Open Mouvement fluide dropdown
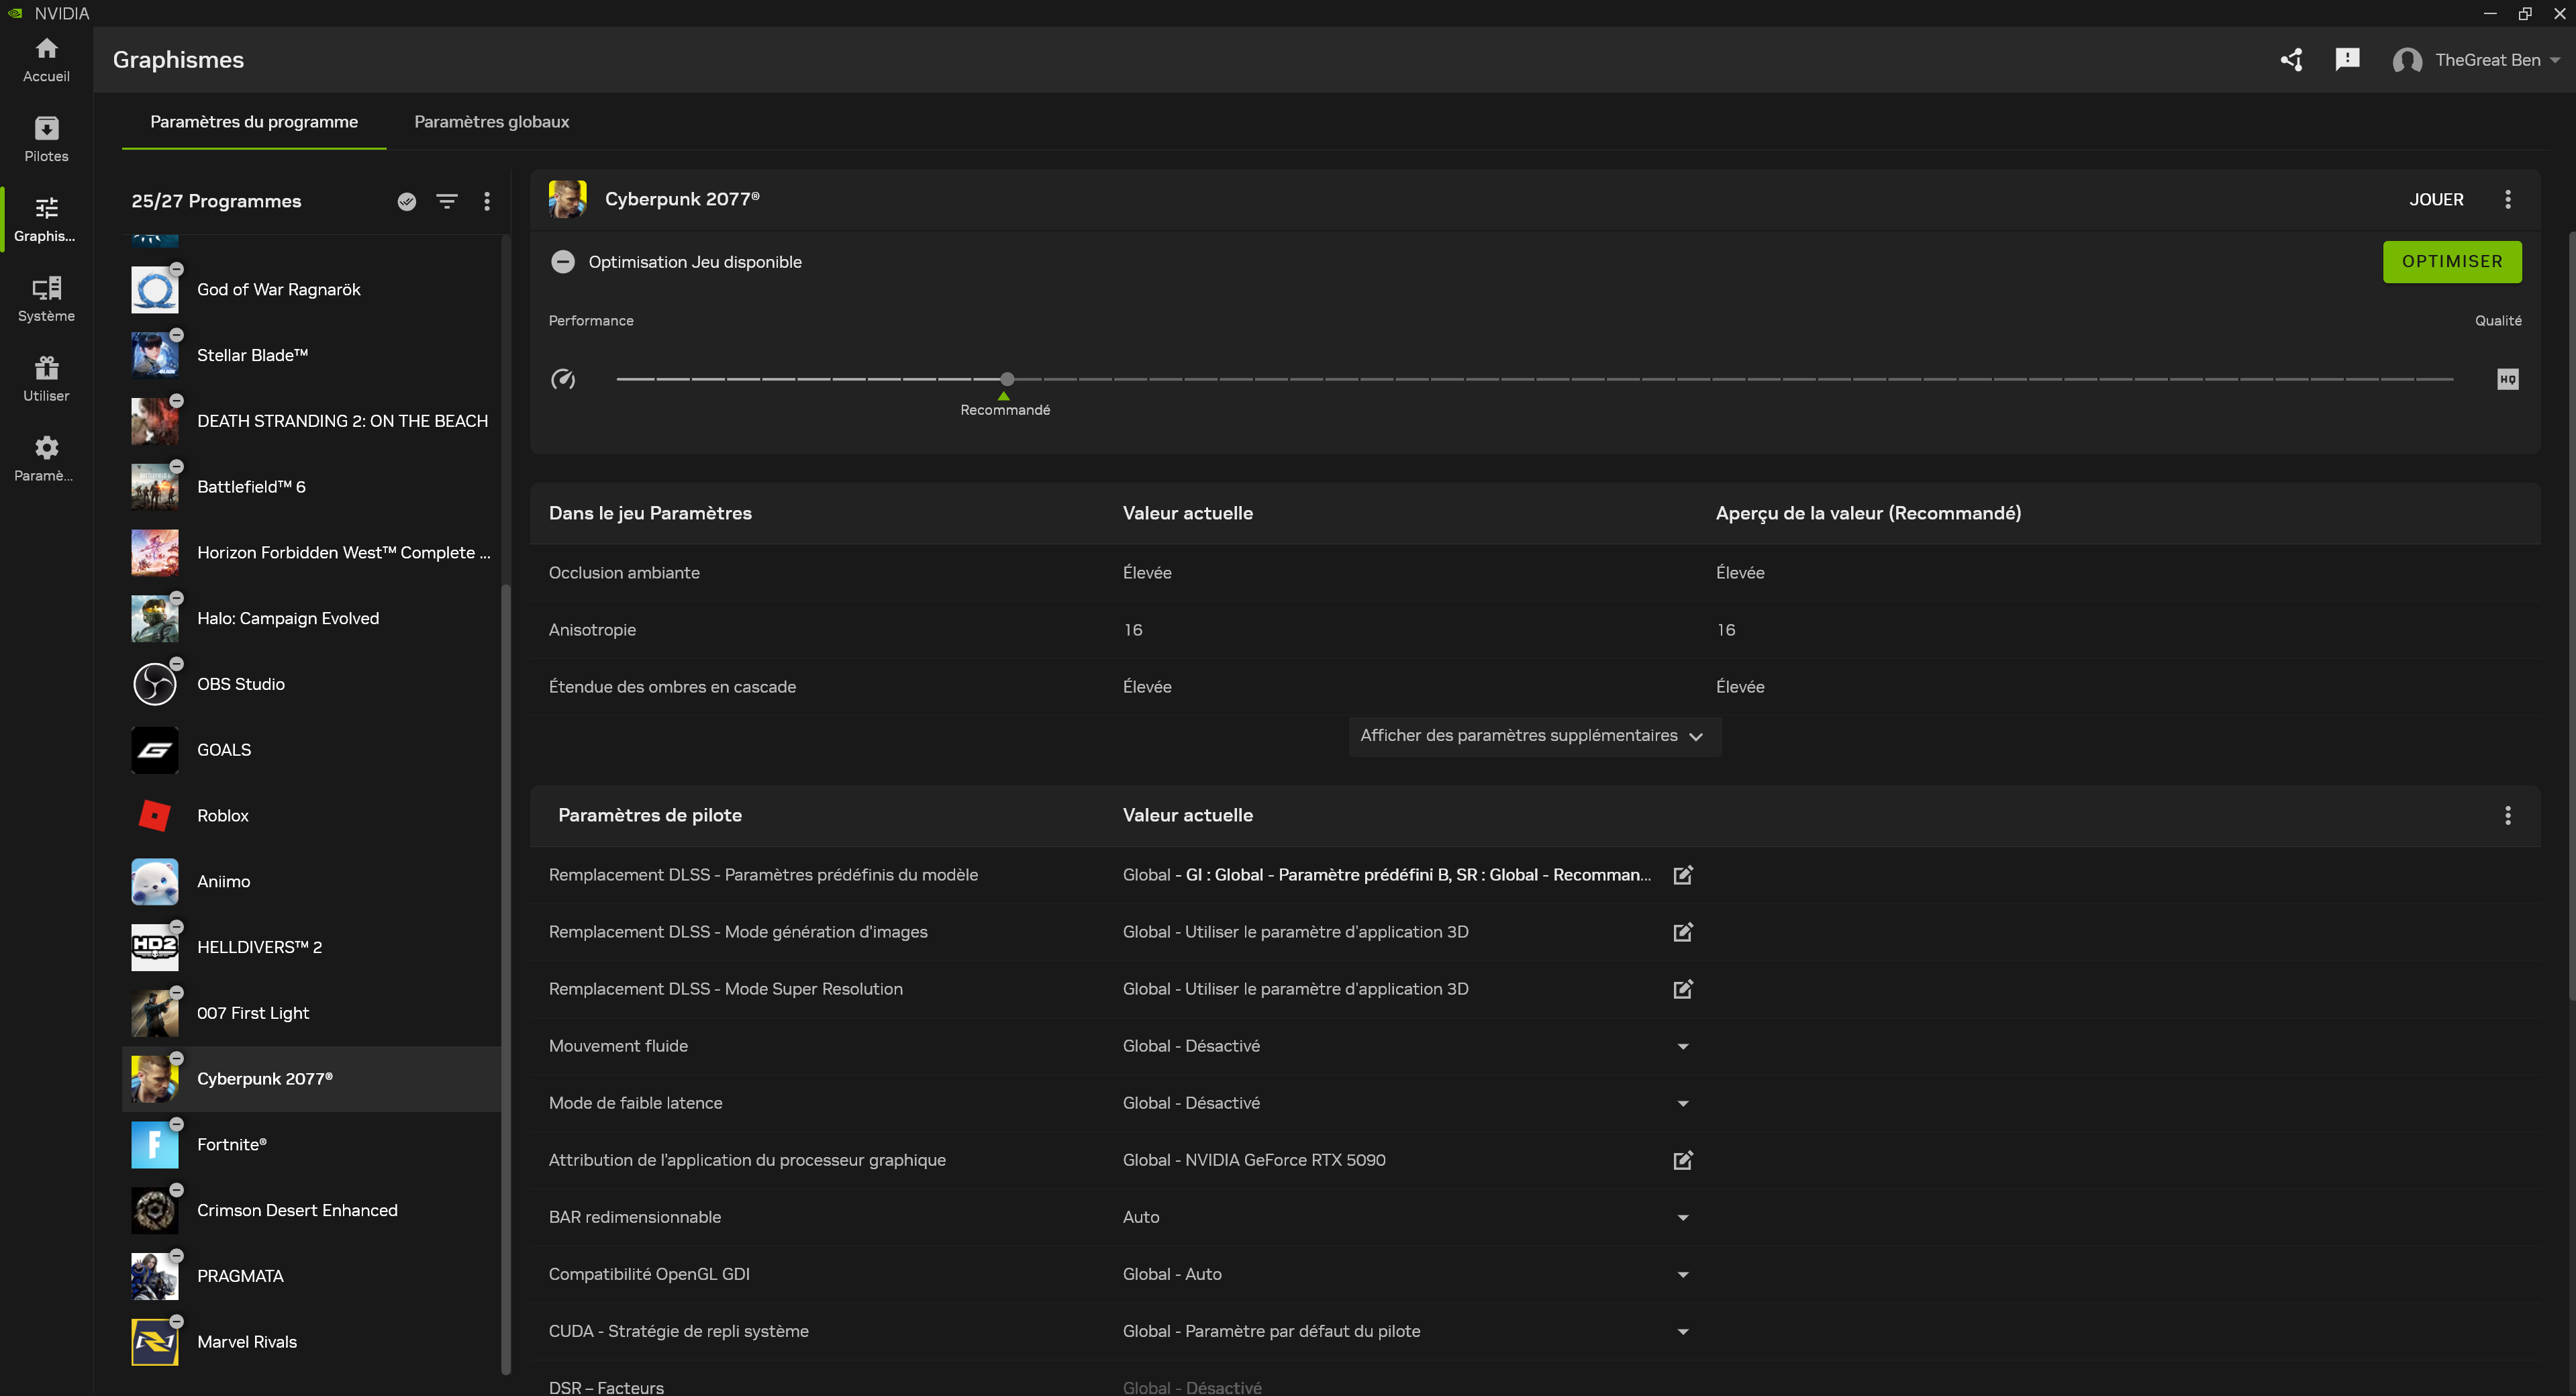 (1683, 1046)
